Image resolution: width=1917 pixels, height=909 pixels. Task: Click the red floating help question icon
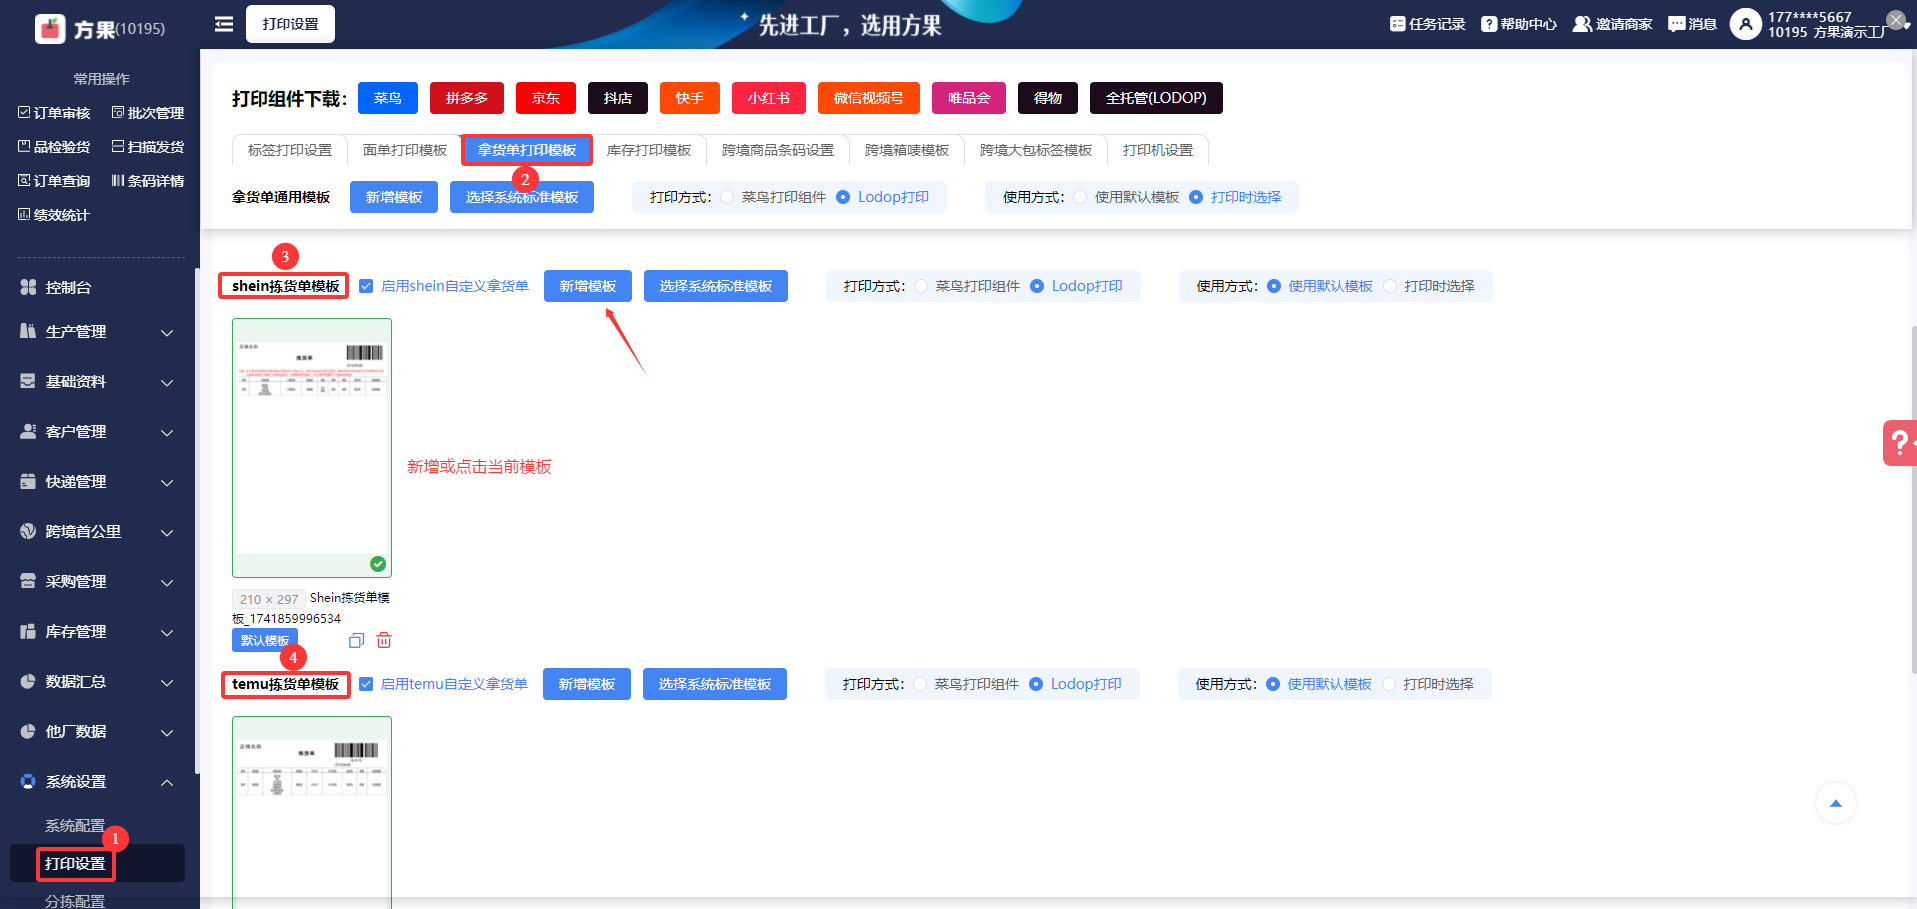pyautogui.click(x=1899, y=443)
